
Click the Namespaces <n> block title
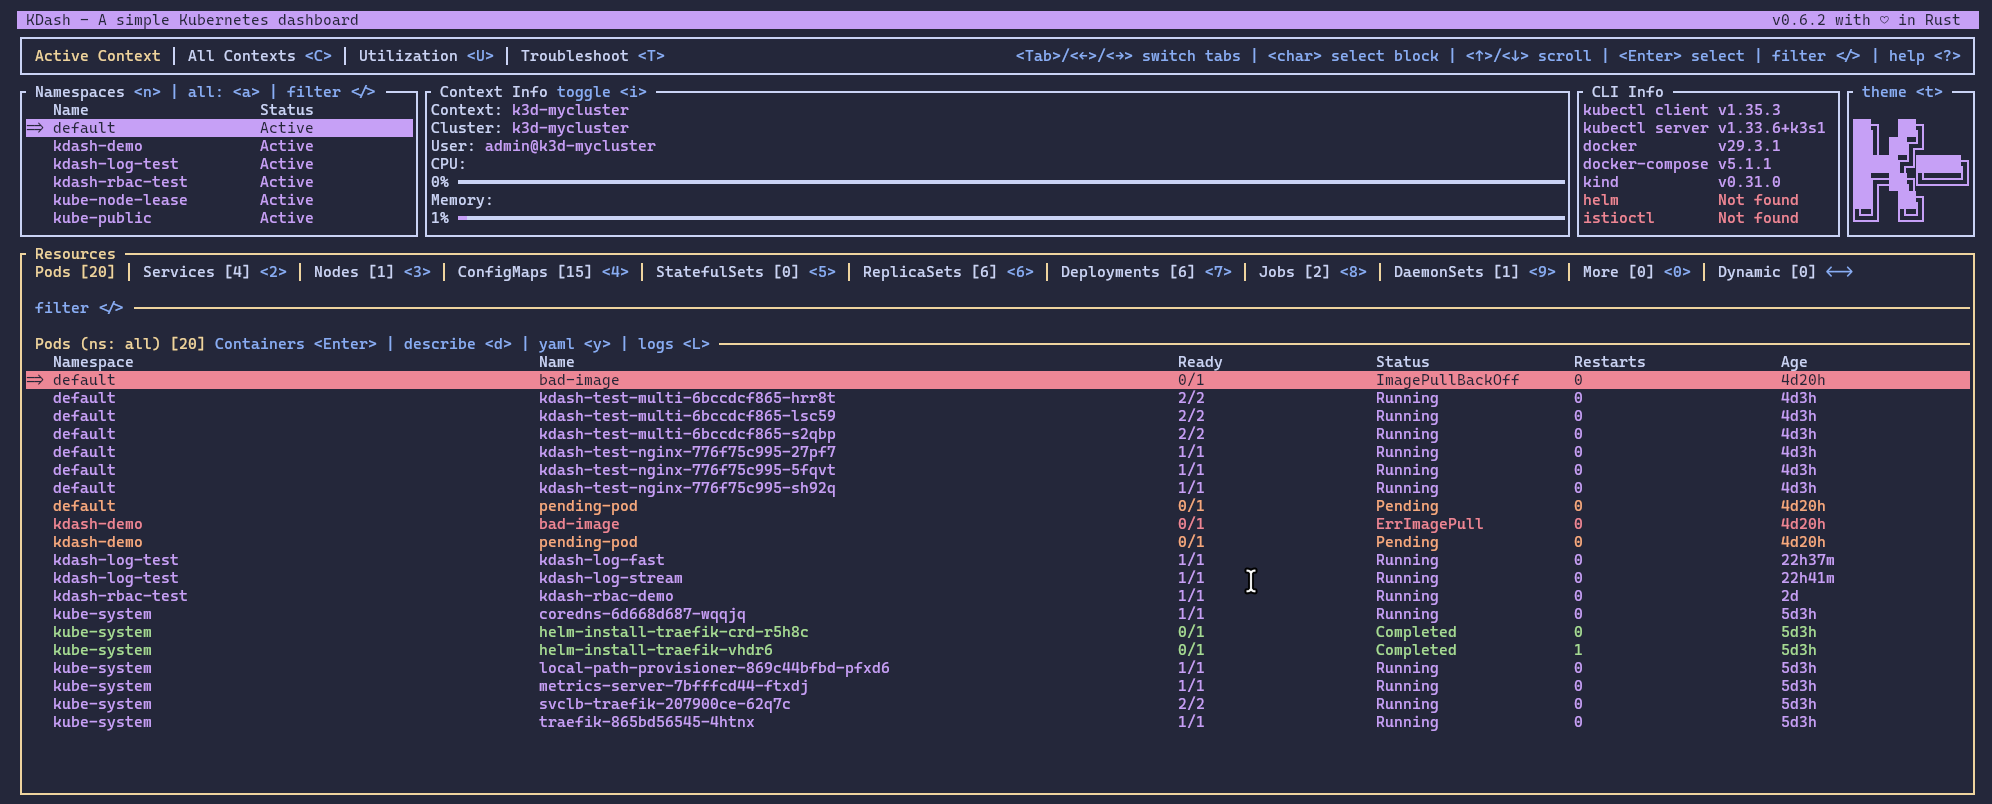[97, 92]
